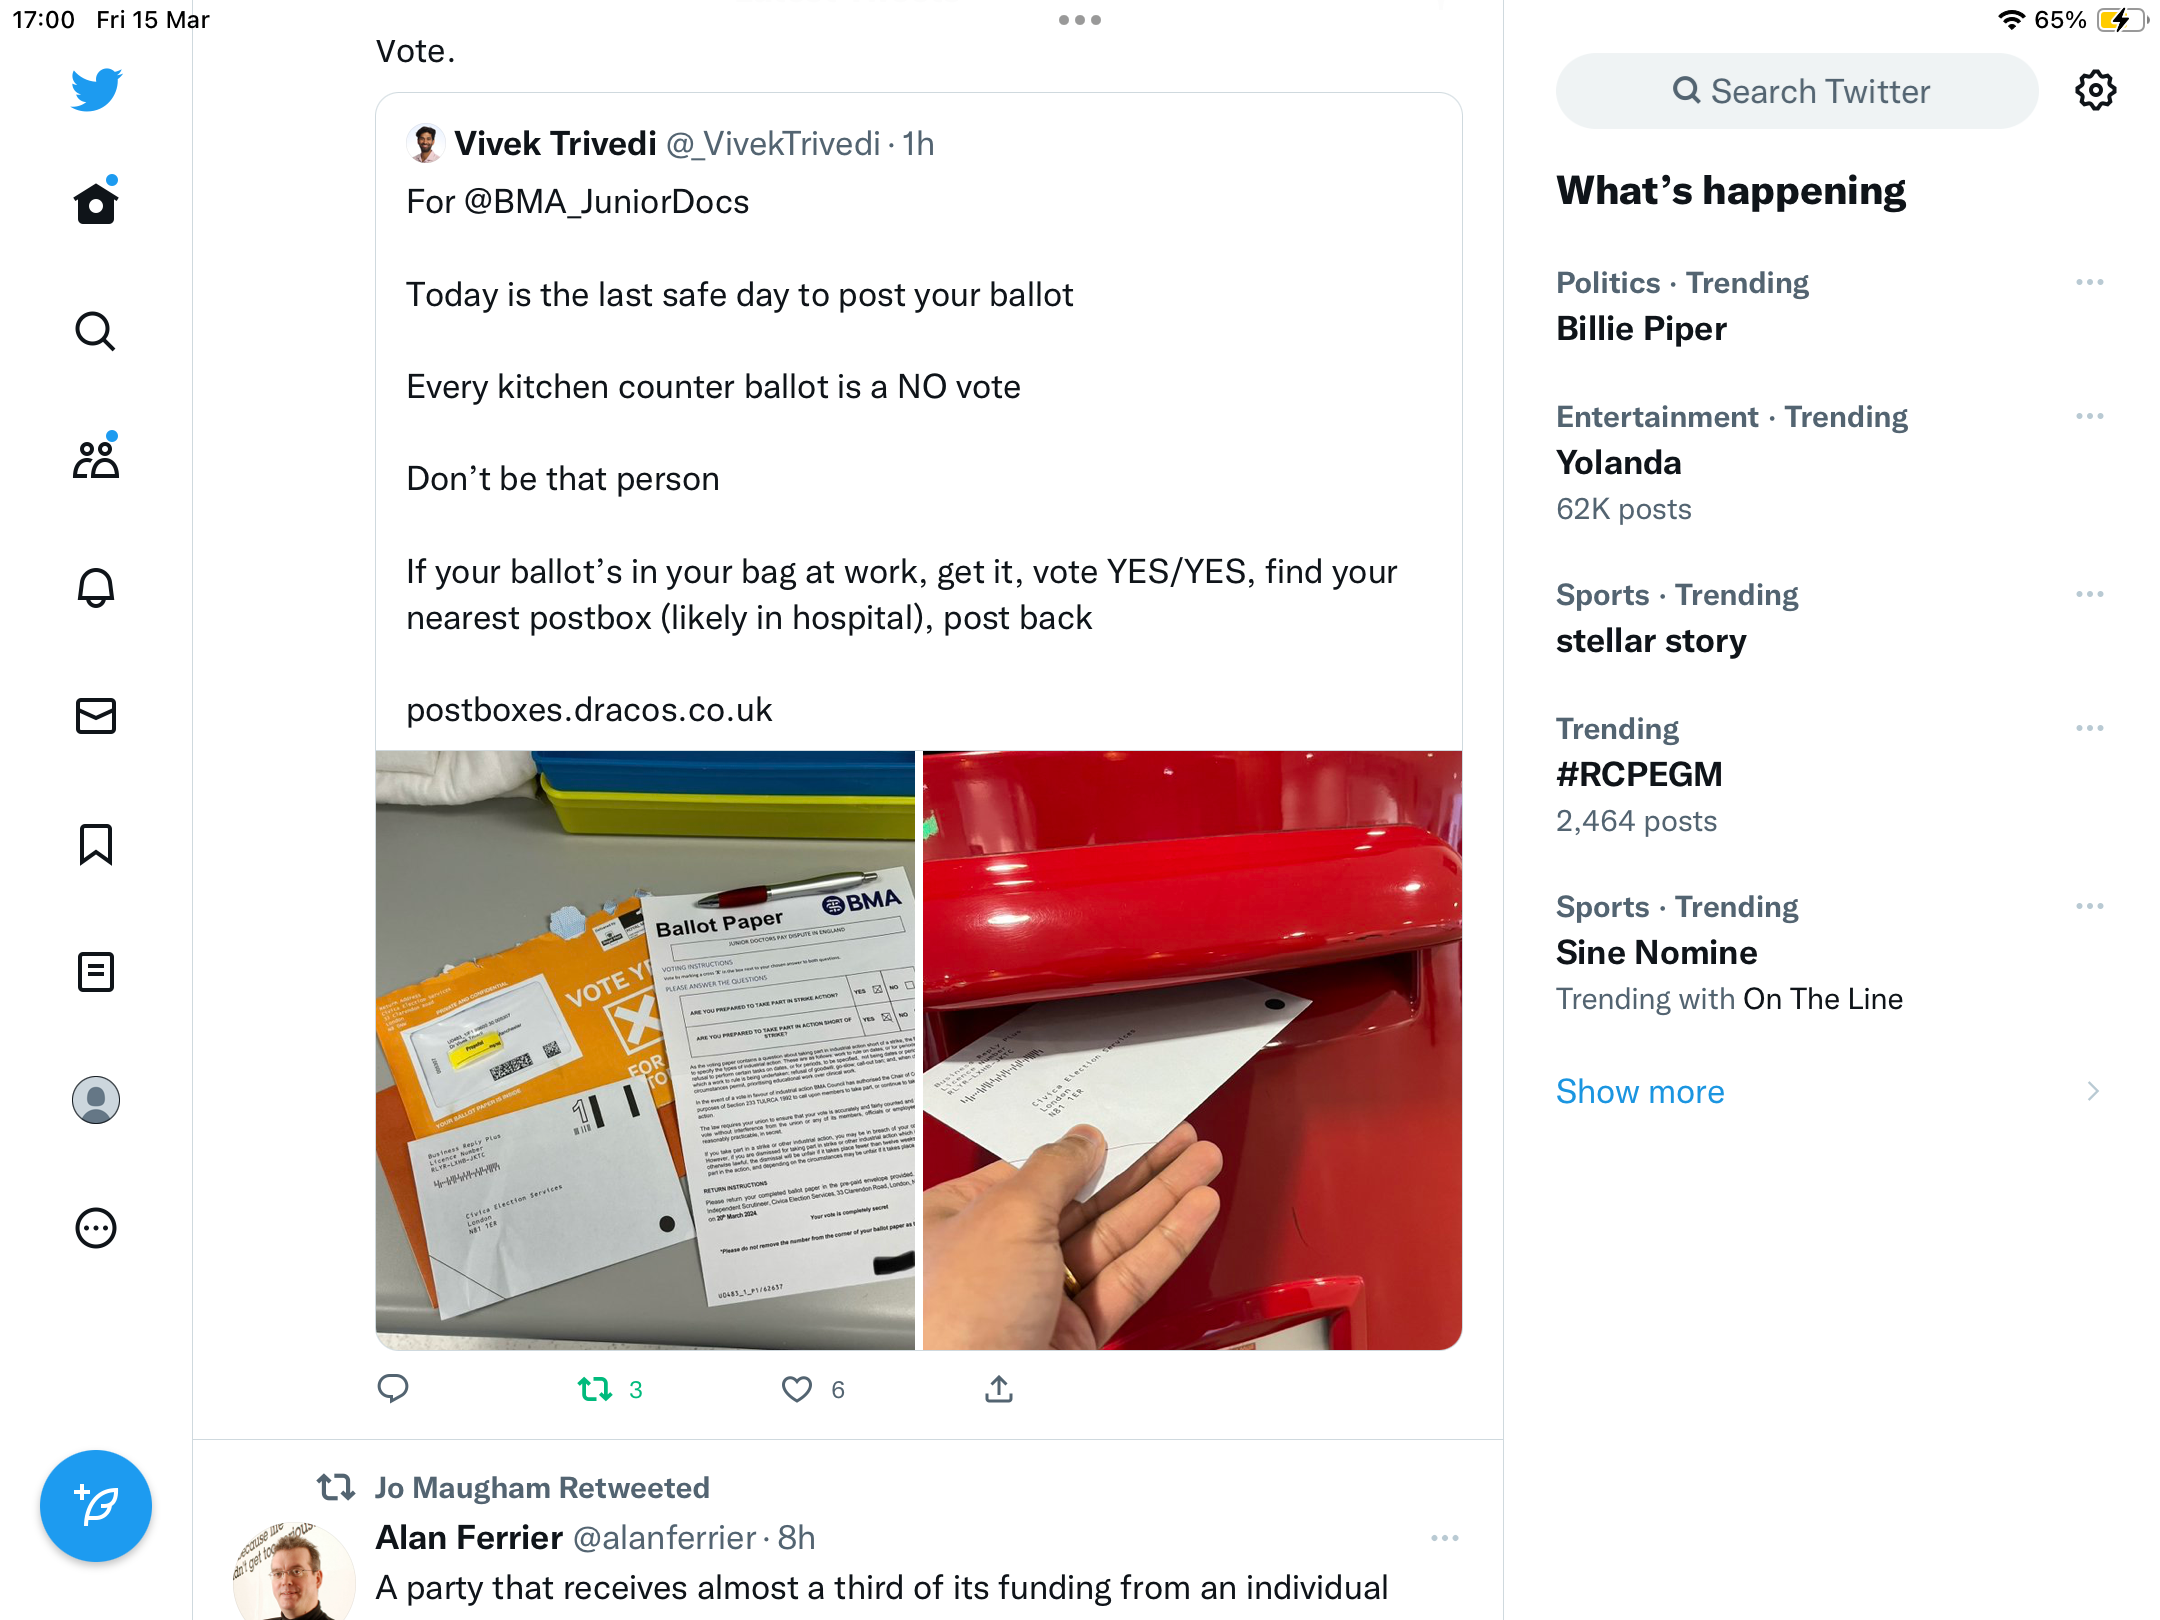Show more trending topics
2160x1620 pixels.
point(1640,1091)
